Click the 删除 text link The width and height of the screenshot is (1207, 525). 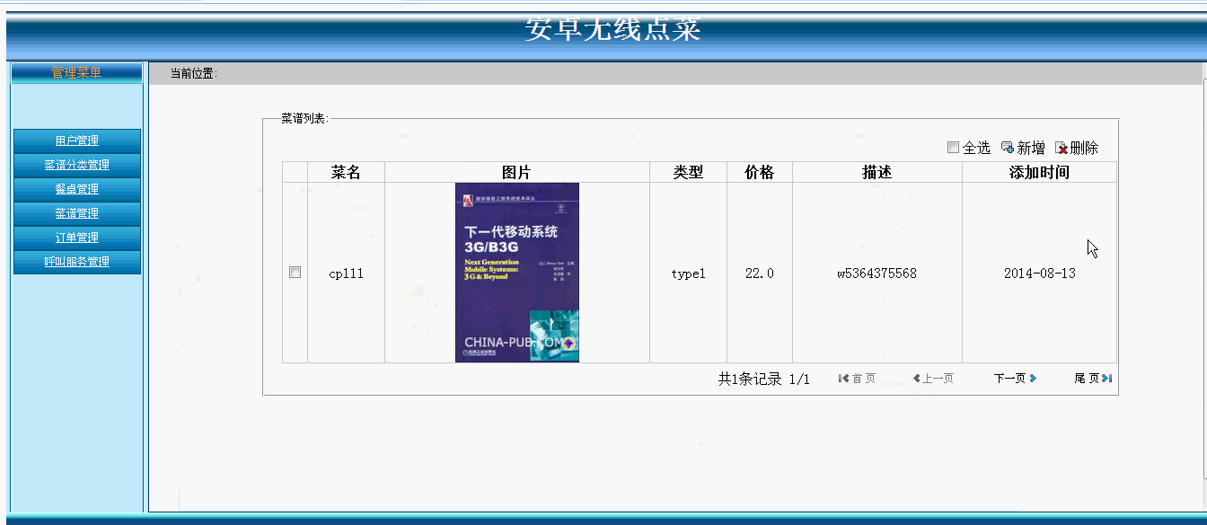coord(1084,148)
